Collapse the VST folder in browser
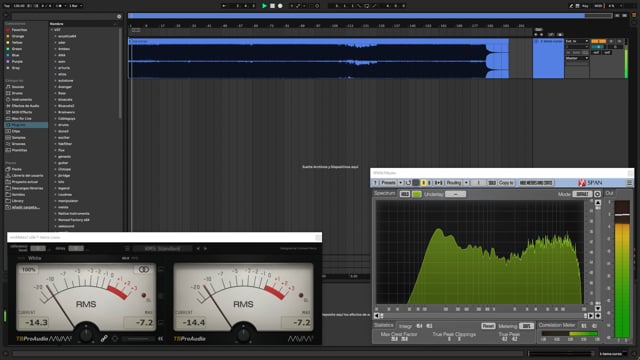 pyautogui.click(x=52, y=30)
